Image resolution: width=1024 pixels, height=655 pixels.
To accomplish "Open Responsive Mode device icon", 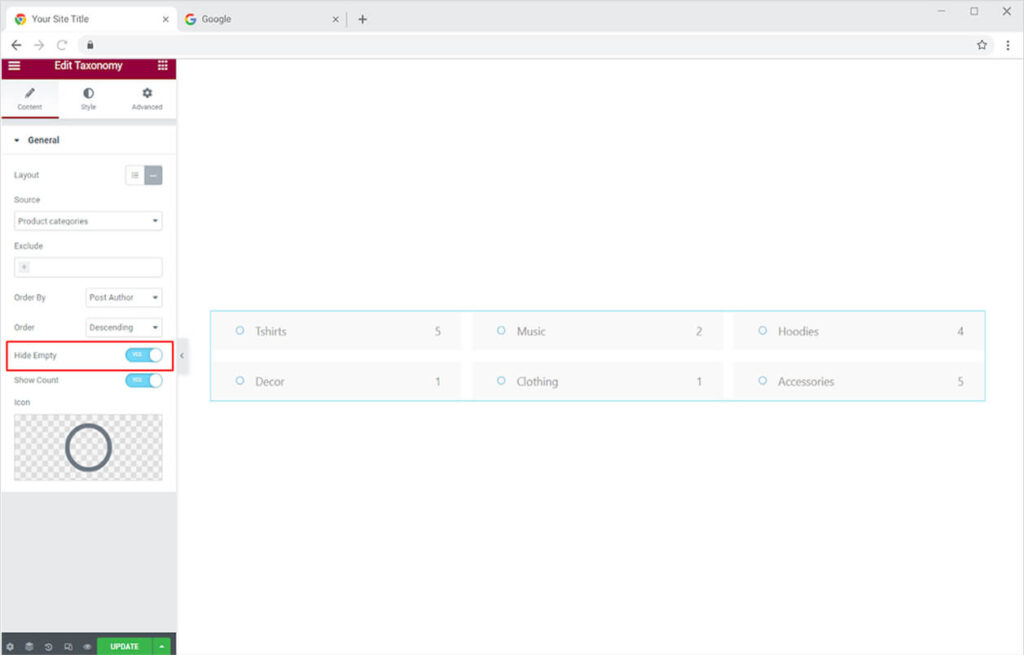I will click(68, 646).
